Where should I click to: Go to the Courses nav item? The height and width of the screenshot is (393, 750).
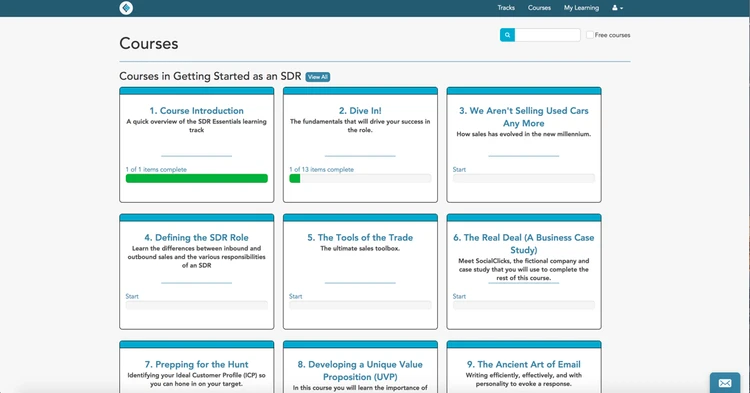pyautogui.click(x=539, y=8)
